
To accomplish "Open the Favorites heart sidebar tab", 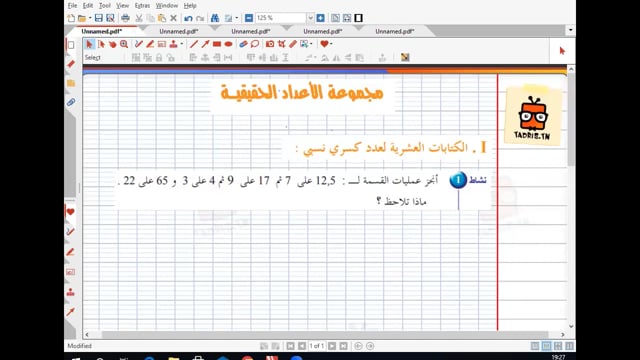I will [x=70, y=212].
